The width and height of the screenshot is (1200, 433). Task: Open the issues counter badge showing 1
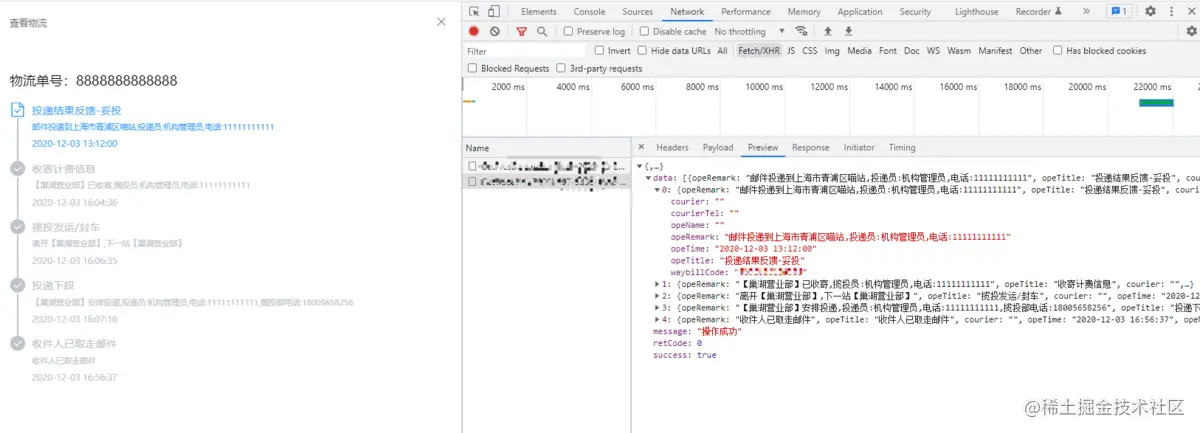click(x=1119, y=11)
